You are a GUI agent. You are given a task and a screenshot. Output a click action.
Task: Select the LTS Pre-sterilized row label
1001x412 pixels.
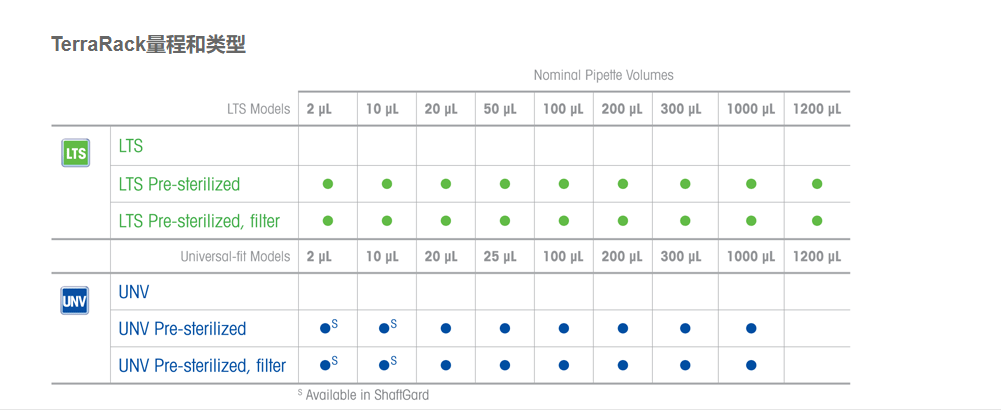click(179, 184)
